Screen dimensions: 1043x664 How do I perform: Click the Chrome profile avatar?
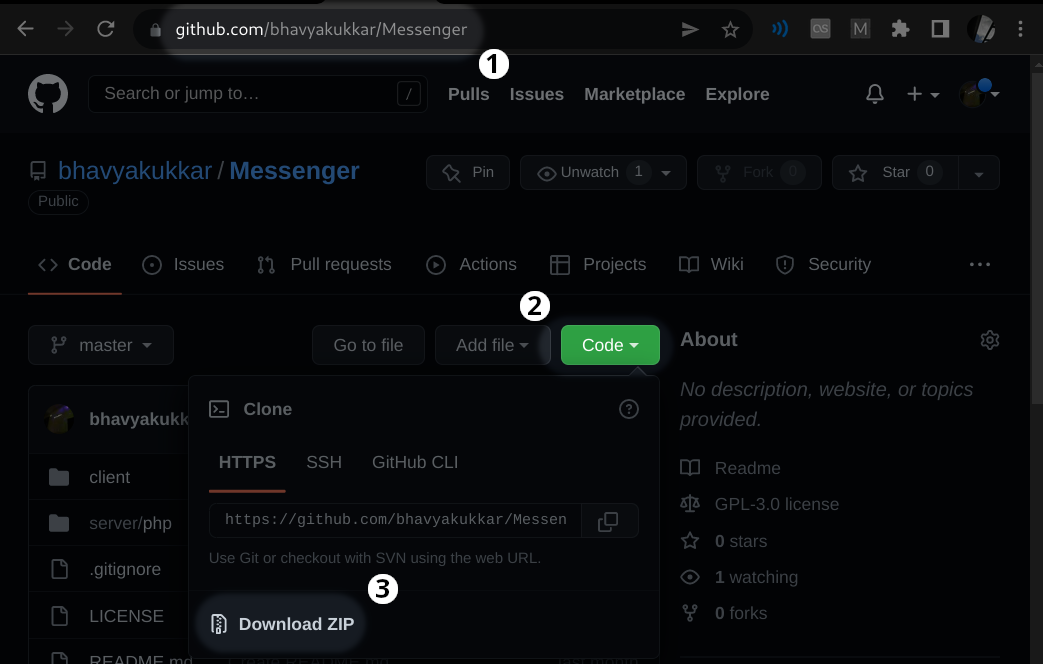click(x=980, y=29)
